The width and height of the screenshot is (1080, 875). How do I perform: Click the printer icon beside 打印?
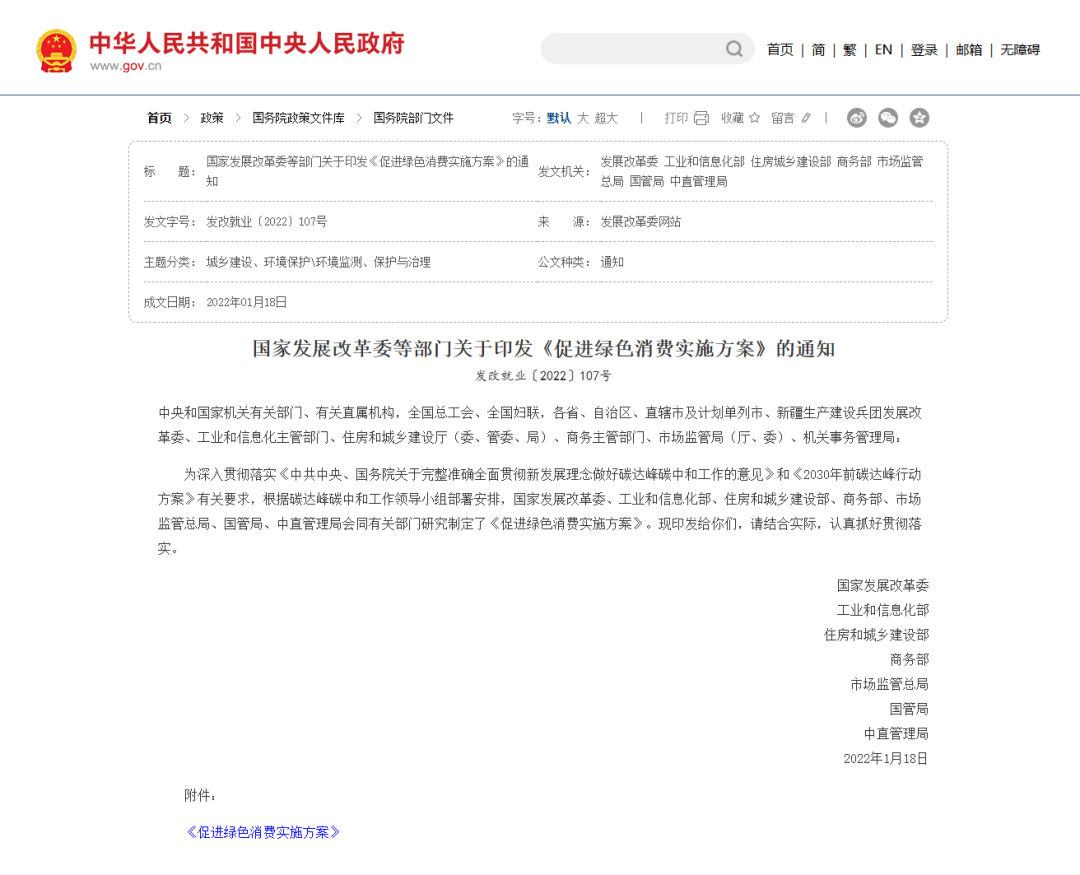pyautogui.click(x=701, y=118)
